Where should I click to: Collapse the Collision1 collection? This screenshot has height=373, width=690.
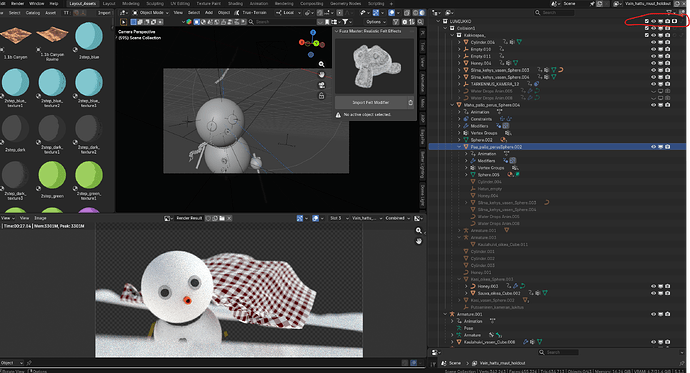(x=445, y=28)
